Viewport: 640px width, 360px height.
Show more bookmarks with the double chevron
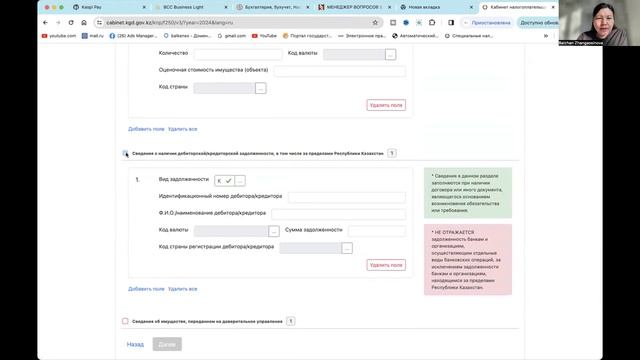546,36
